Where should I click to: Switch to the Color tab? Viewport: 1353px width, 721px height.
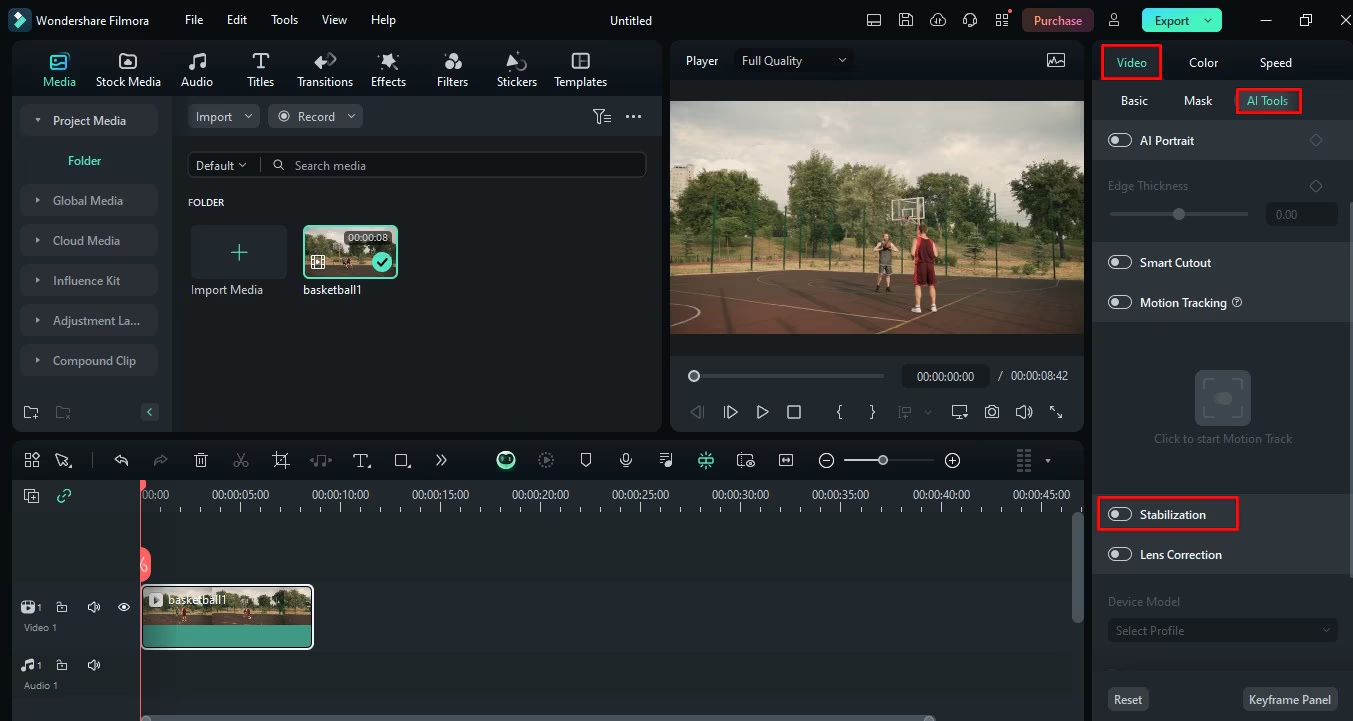1203,63
